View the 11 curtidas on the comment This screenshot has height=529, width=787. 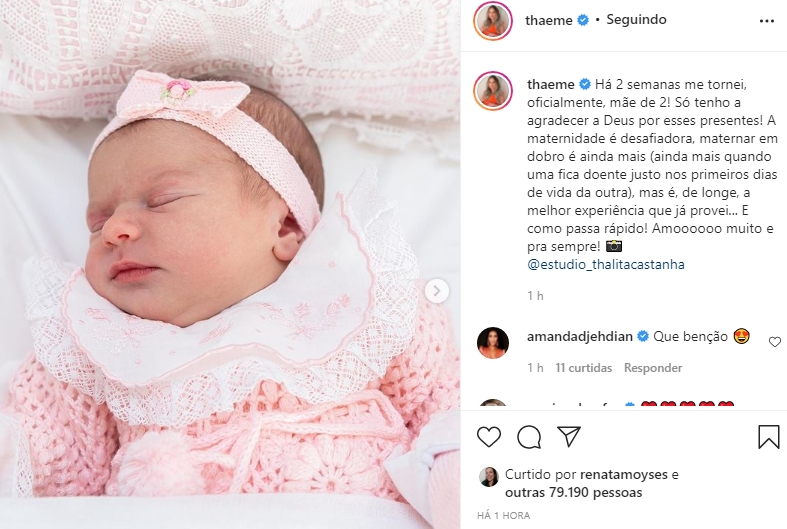(583, 368)
